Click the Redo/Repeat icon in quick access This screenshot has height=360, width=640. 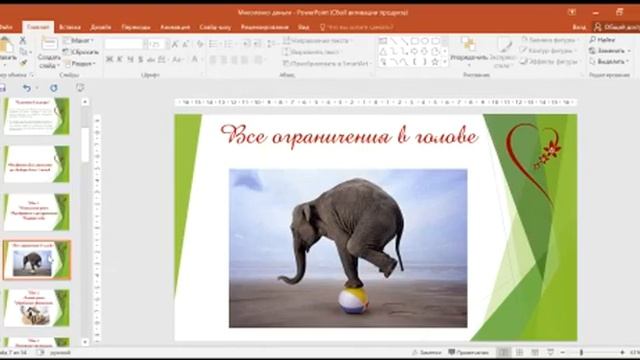click(53, 88)
